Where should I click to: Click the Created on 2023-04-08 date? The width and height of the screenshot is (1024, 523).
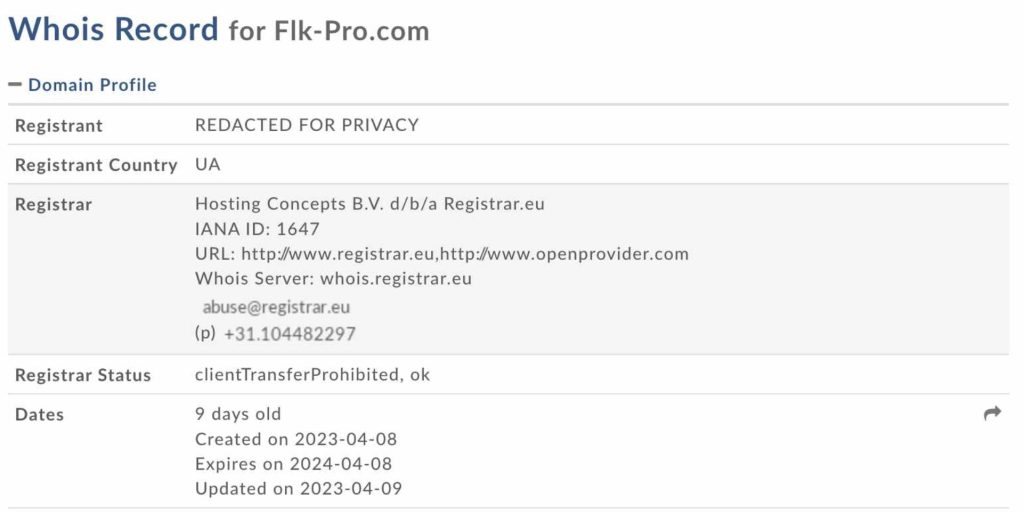[296, 439]
